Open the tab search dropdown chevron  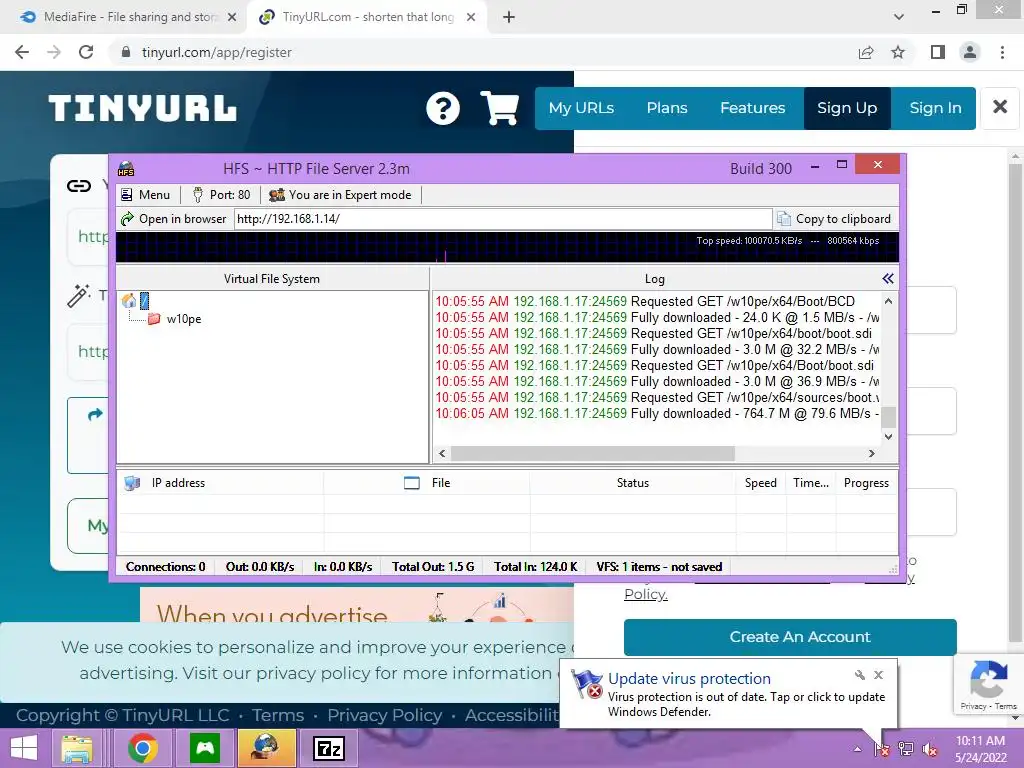tap(899, 17)
